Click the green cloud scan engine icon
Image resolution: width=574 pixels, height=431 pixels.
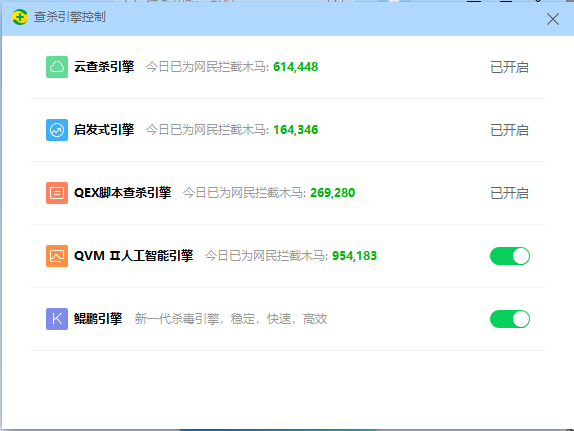point(57,67)
